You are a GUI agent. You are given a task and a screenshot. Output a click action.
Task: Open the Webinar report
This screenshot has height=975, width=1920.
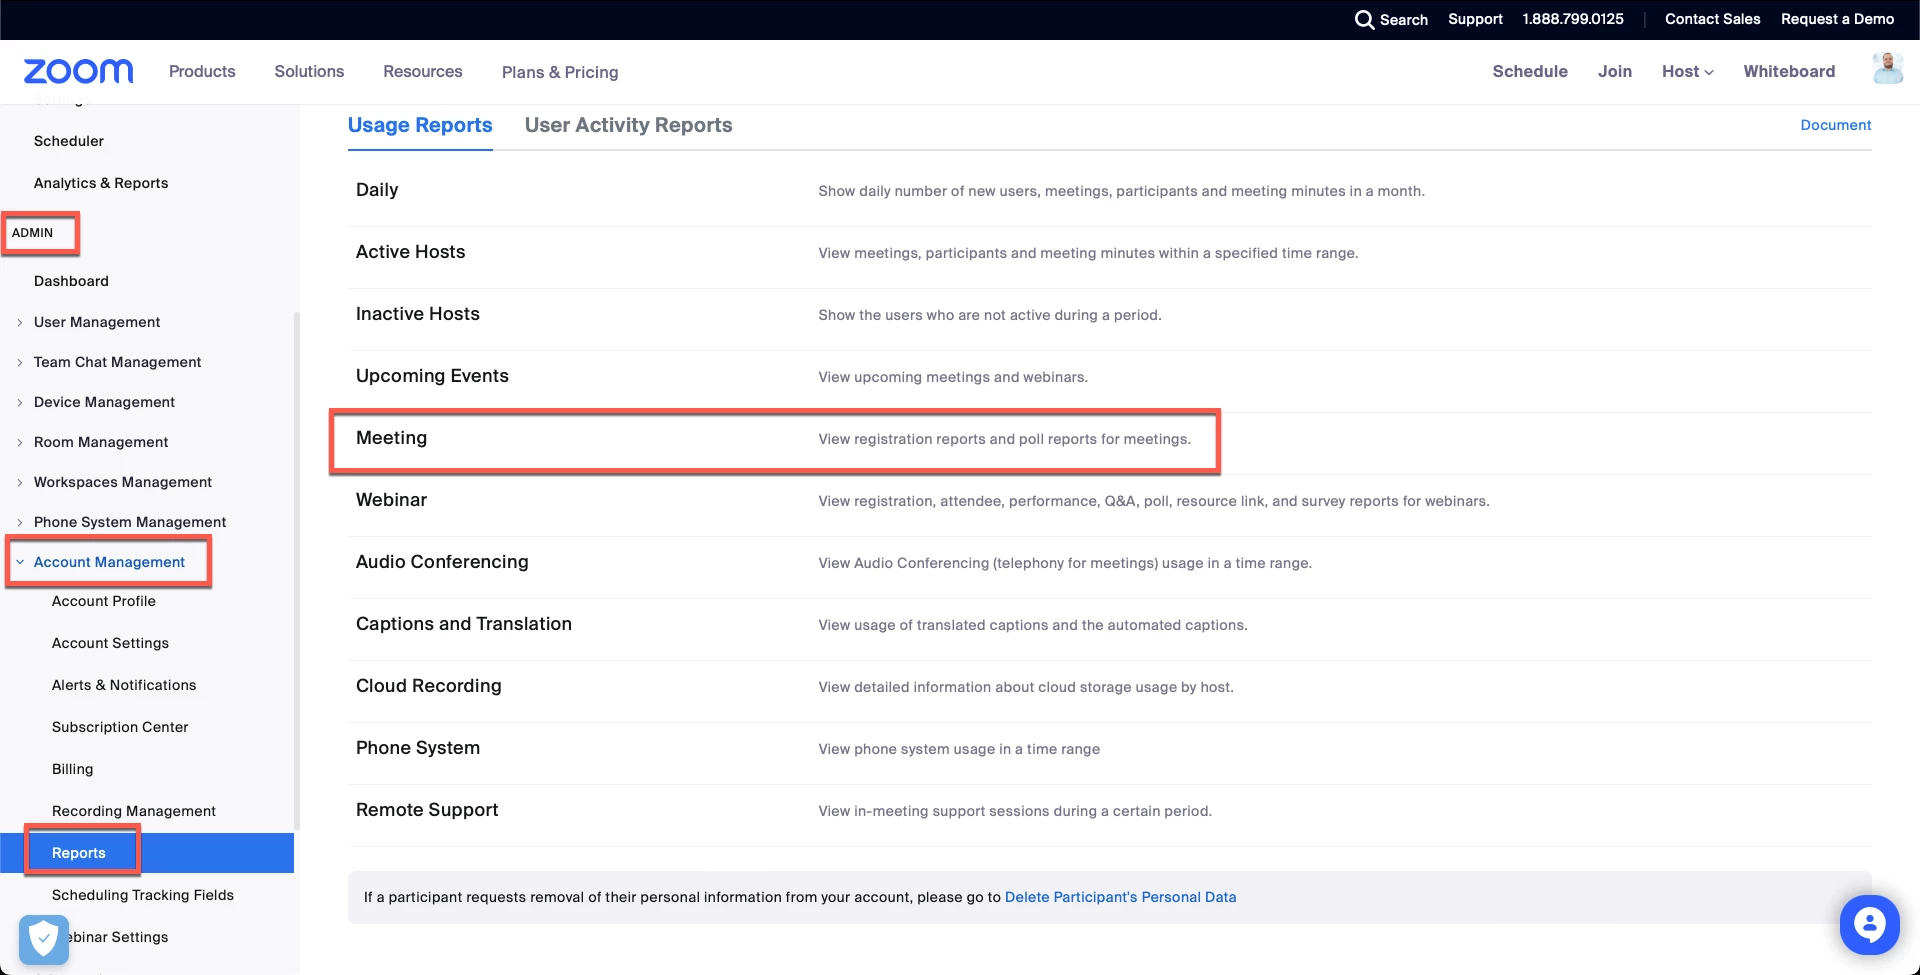pos(391,500)
